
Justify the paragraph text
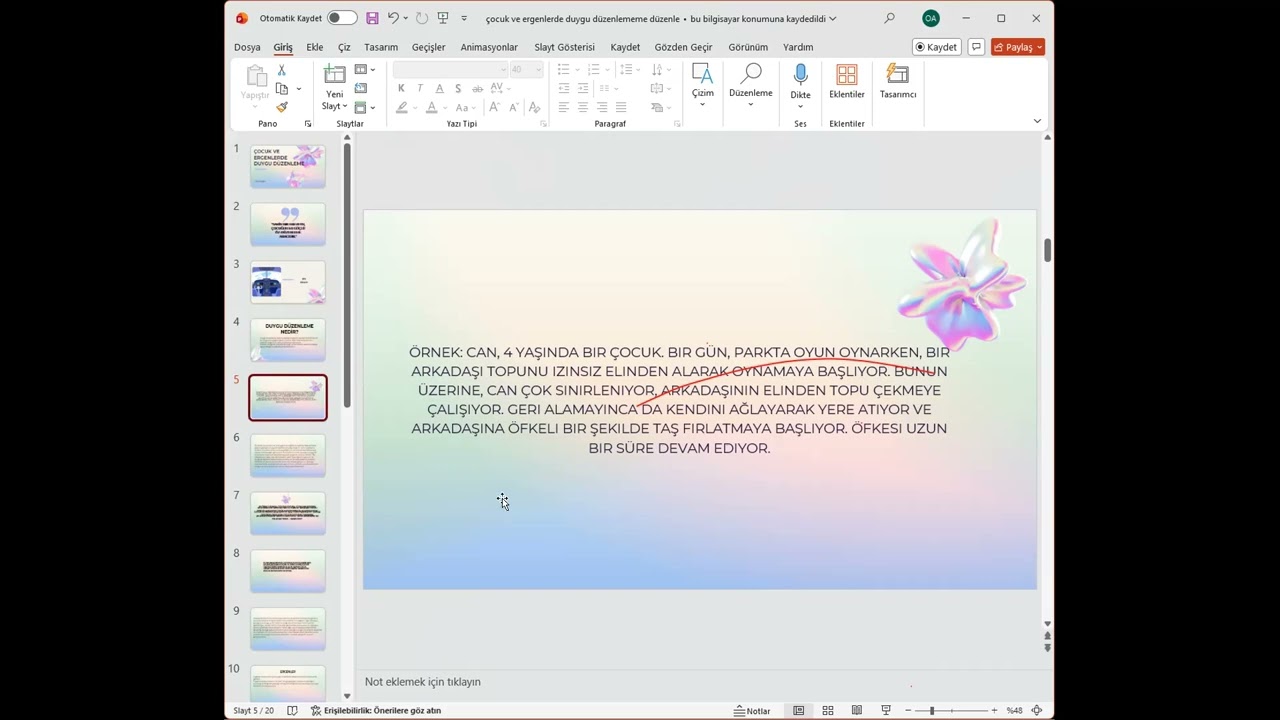coord(621,107)
